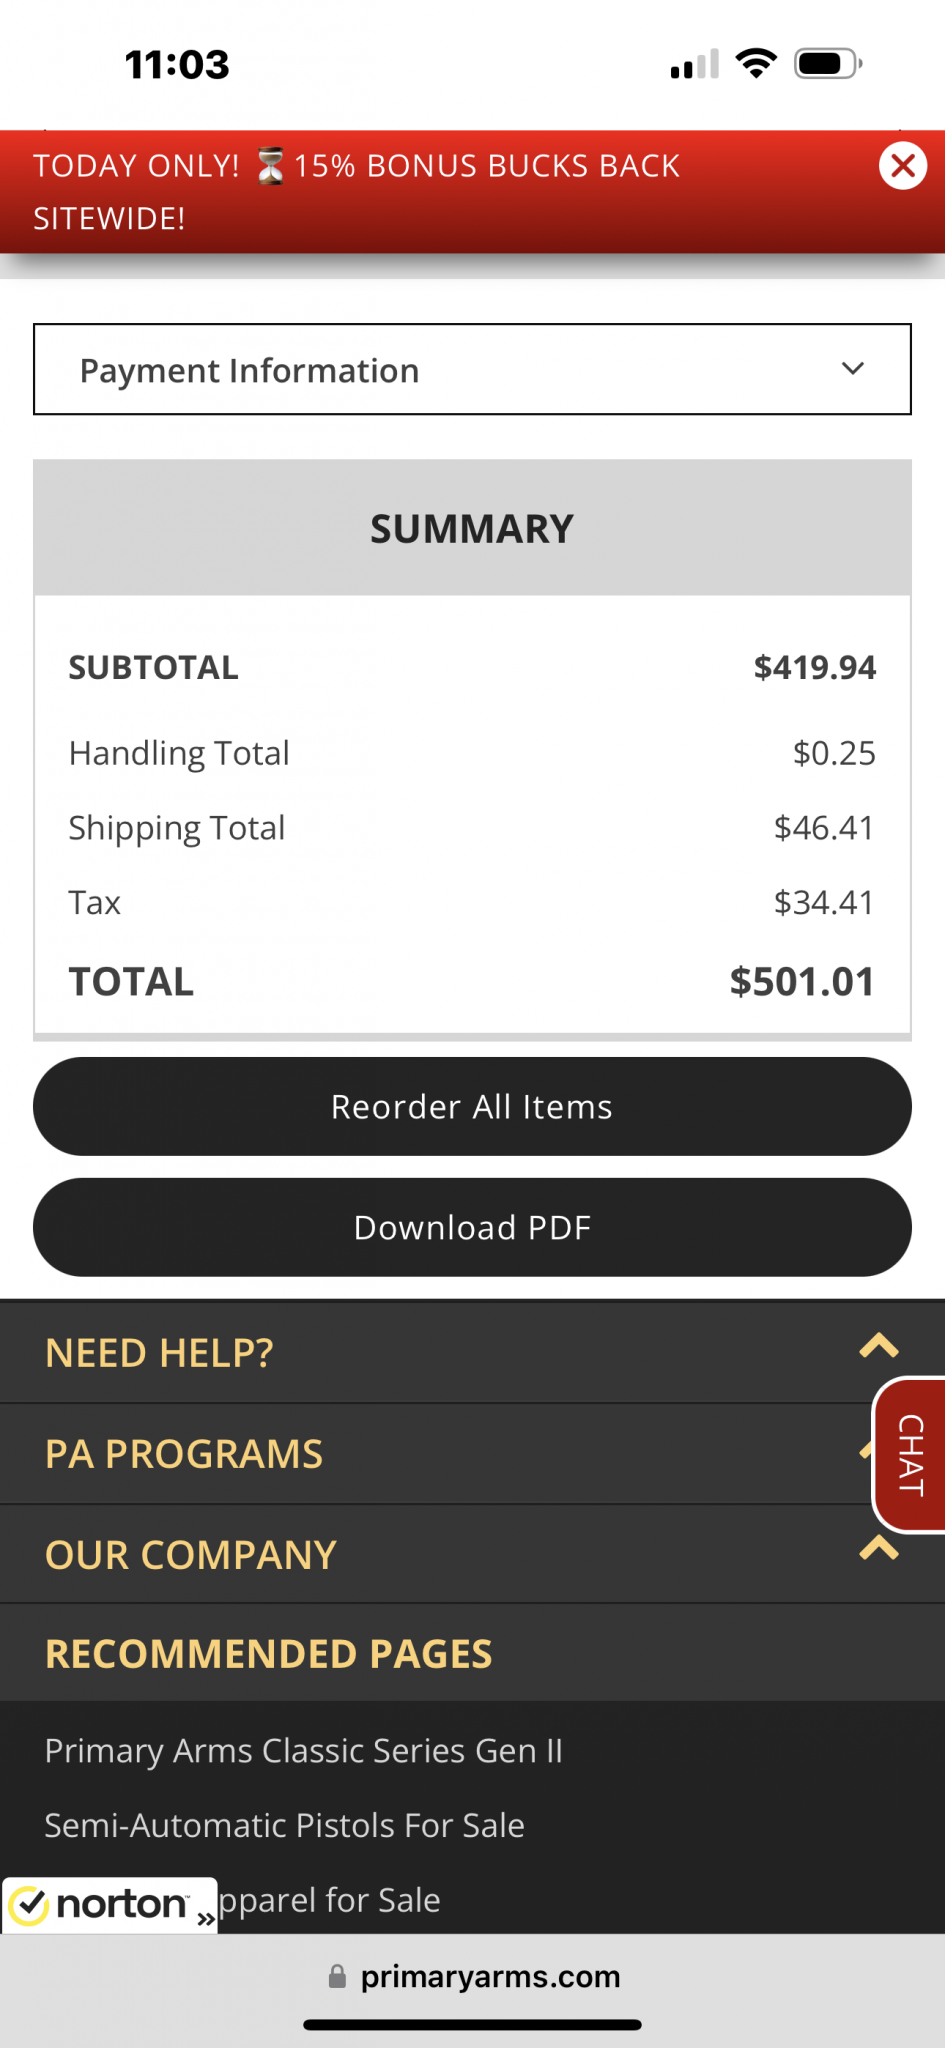The image size is (945, 2048).
Task: Tap the cellular signal bars icon
Action: 695,64
